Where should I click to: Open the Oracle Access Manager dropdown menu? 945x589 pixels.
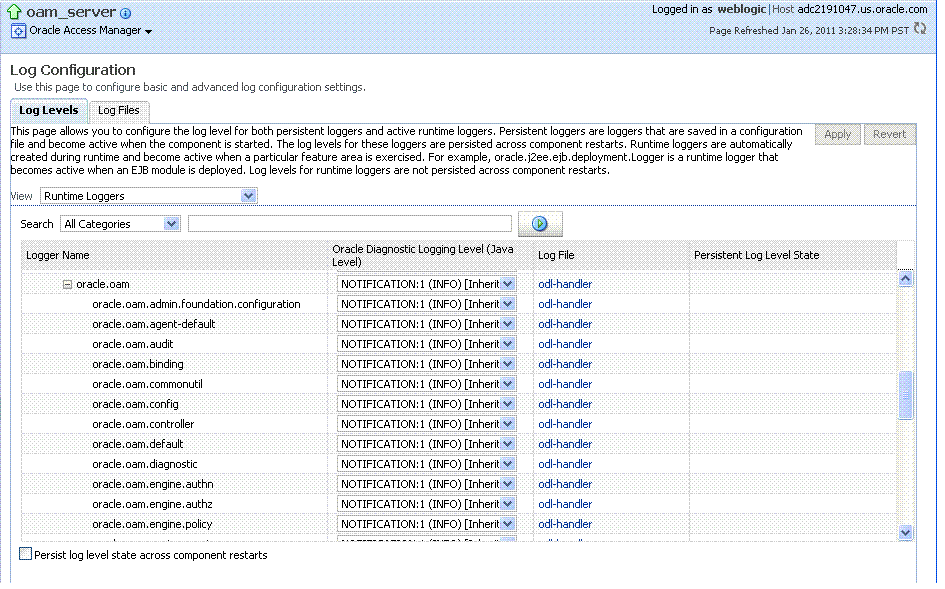pos(146,31)
